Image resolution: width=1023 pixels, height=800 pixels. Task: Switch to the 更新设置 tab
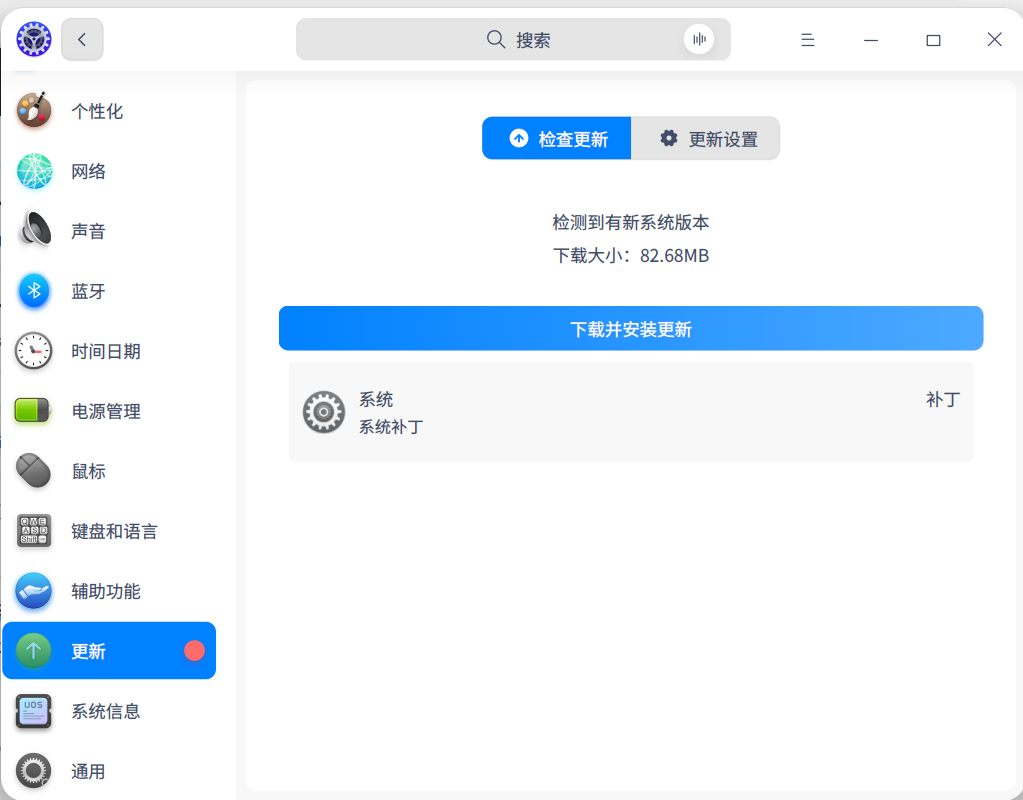tap(705, 138)
